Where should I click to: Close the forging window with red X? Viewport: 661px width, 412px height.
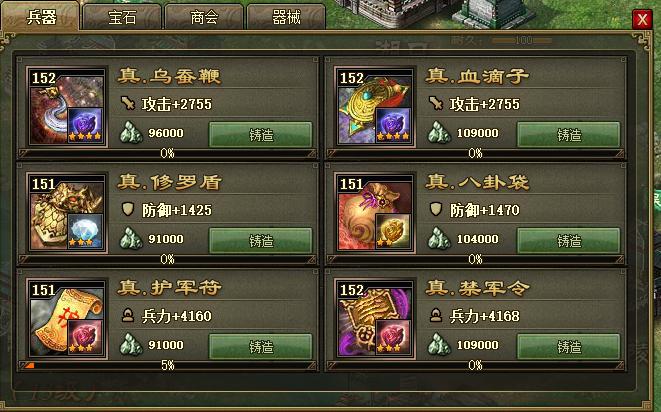pos(642,19)
